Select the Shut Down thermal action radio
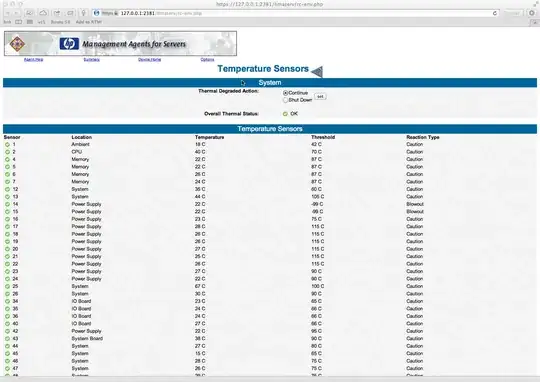 tap(285, 100)
